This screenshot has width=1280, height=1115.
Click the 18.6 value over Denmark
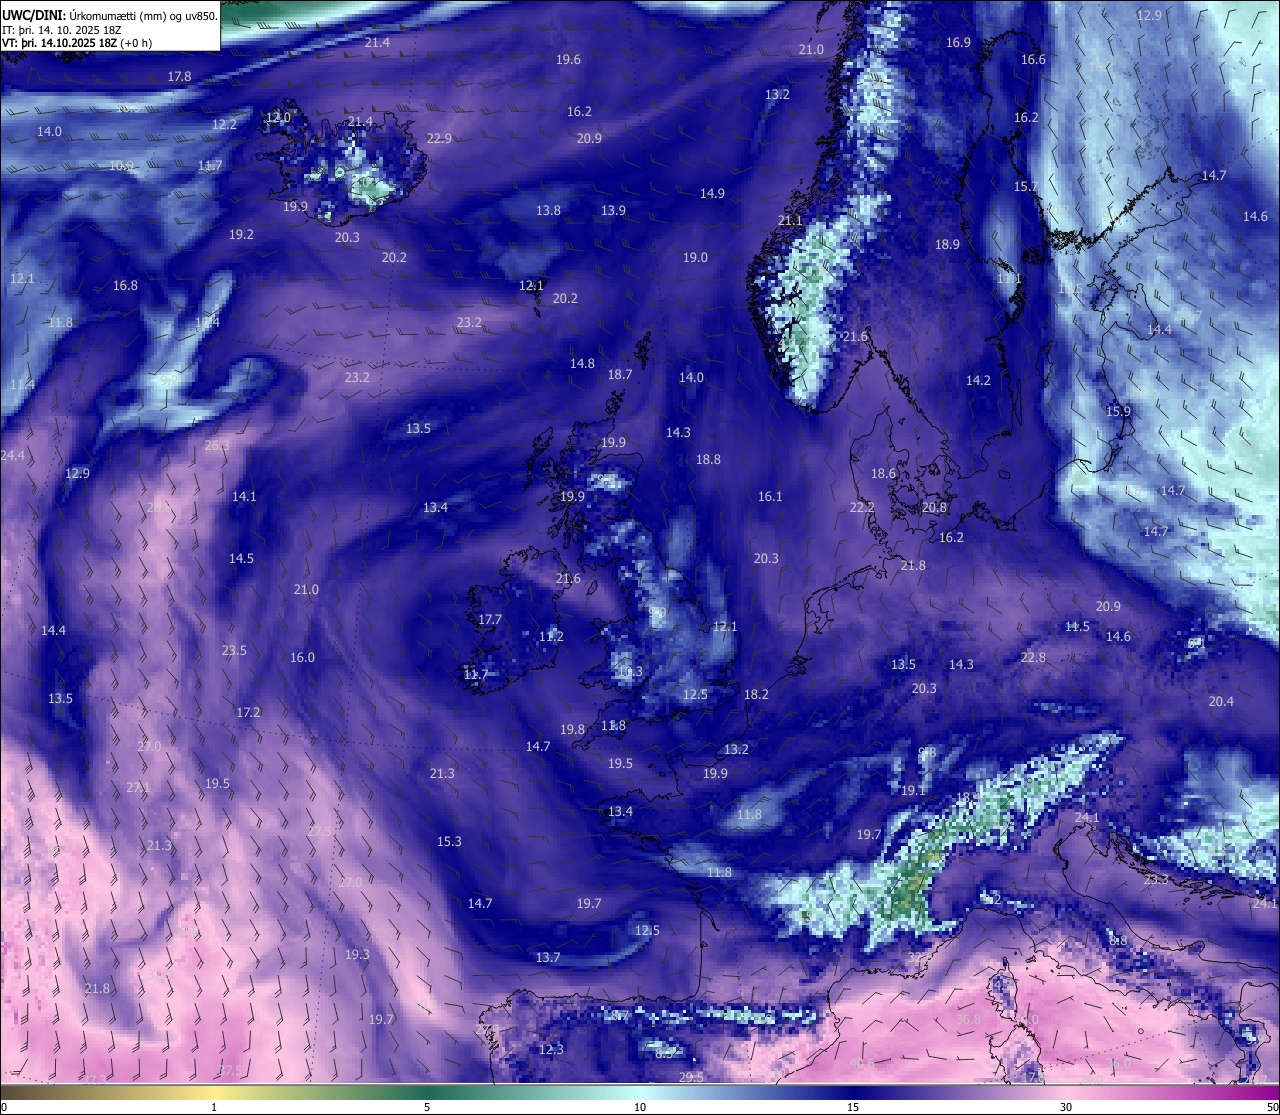884,474
